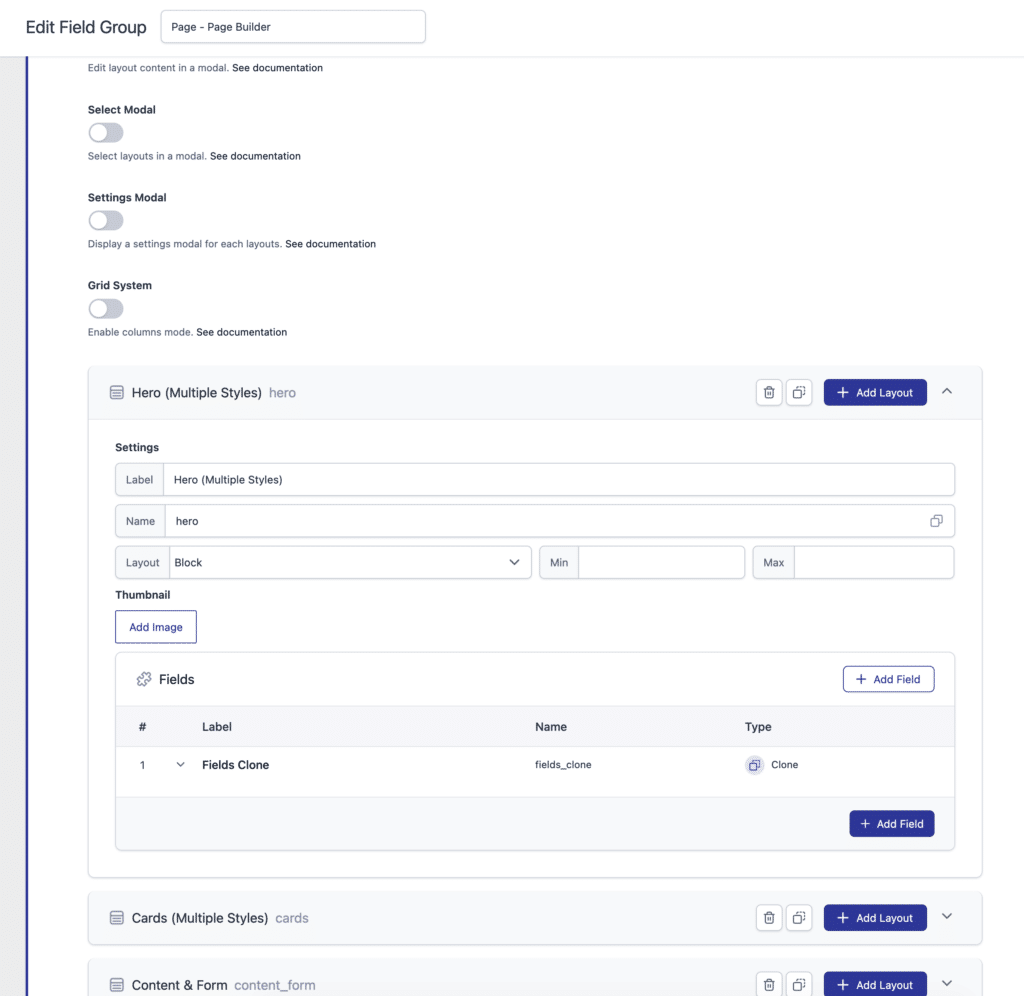Expand the Fields Clone row chevron
Image resolution: width=1024 pixels, height=996 pixels.
click(x=180, y=764)
